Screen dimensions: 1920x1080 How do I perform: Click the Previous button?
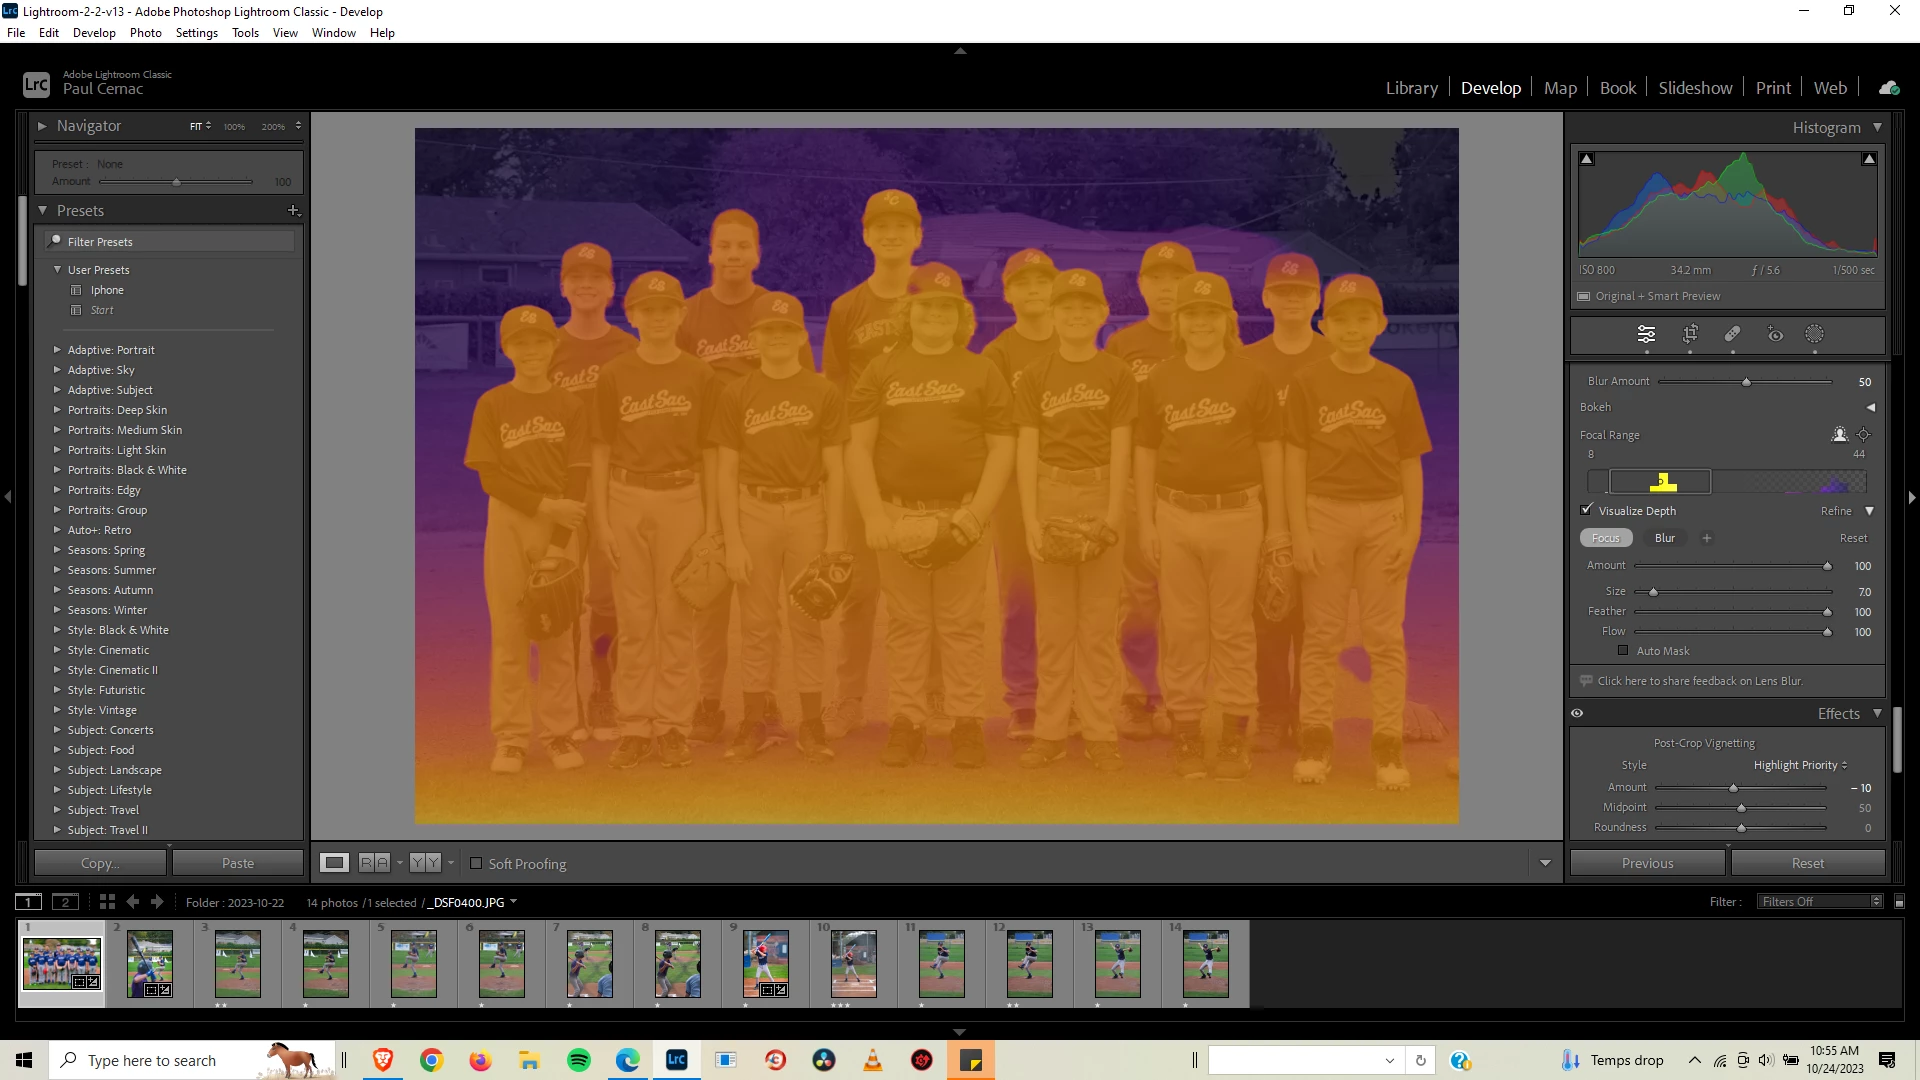click(1647, 863)
